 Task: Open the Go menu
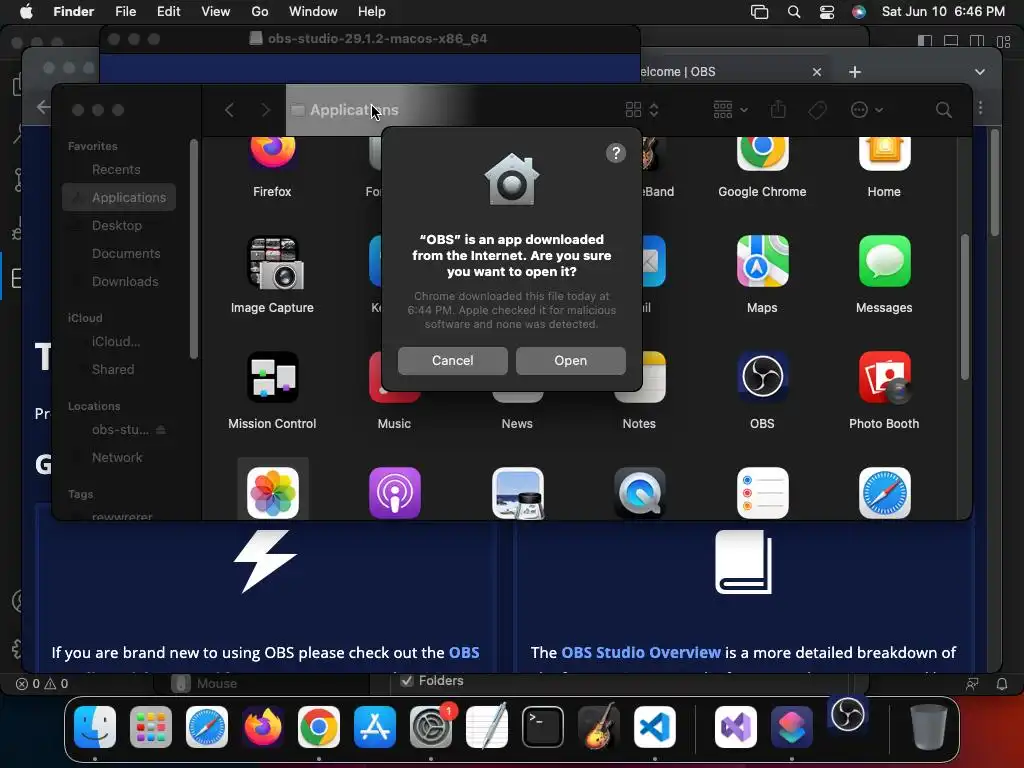pos(260,12)
